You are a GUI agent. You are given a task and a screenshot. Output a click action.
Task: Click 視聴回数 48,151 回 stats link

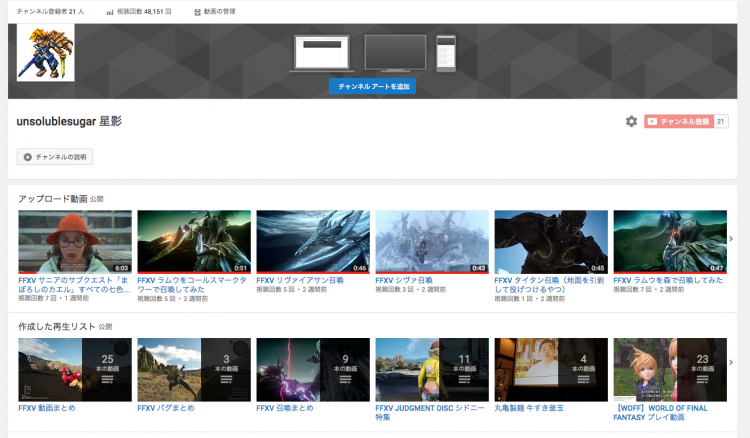click(144, 11)
